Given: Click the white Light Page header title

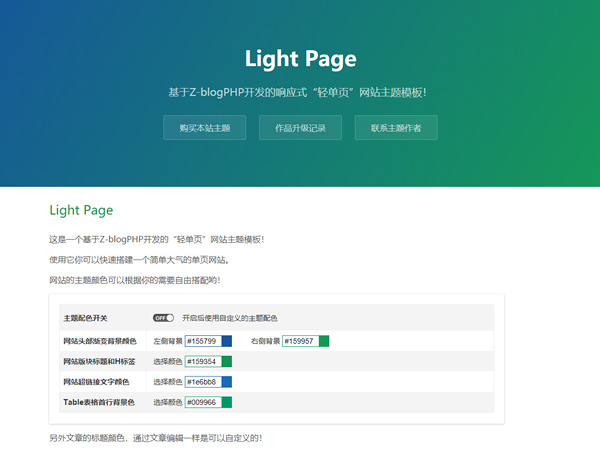Looking at the screenshot, I should click(x=300, y=59).
